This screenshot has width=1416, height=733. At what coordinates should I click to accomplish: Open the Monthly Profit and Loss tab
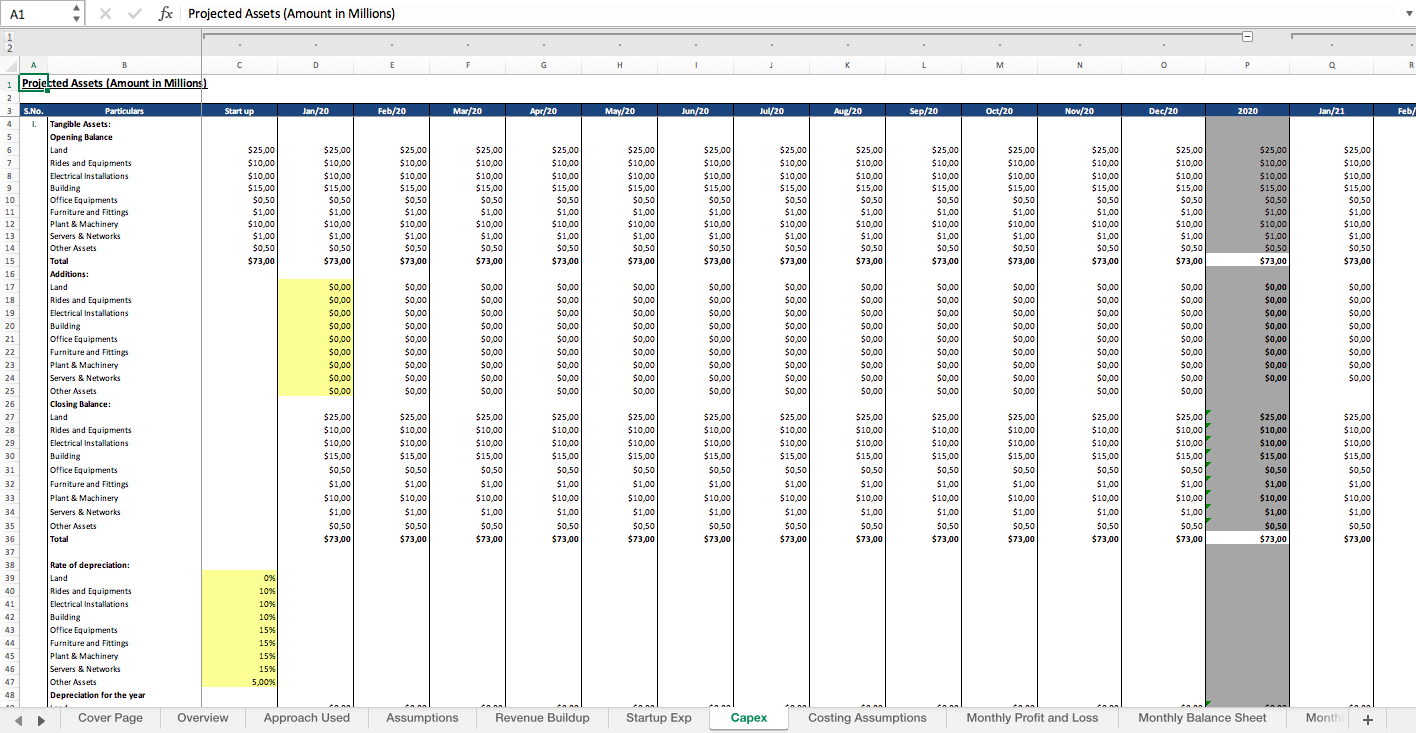pos(1032,718)
